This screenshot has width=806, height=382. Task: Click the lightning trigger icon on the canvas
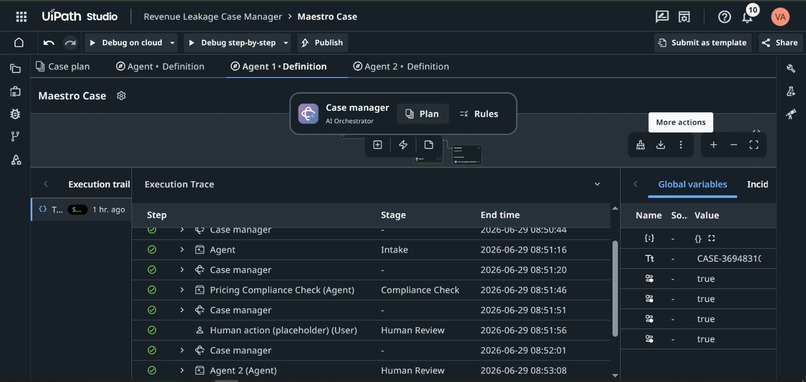[x=403, y=145]
